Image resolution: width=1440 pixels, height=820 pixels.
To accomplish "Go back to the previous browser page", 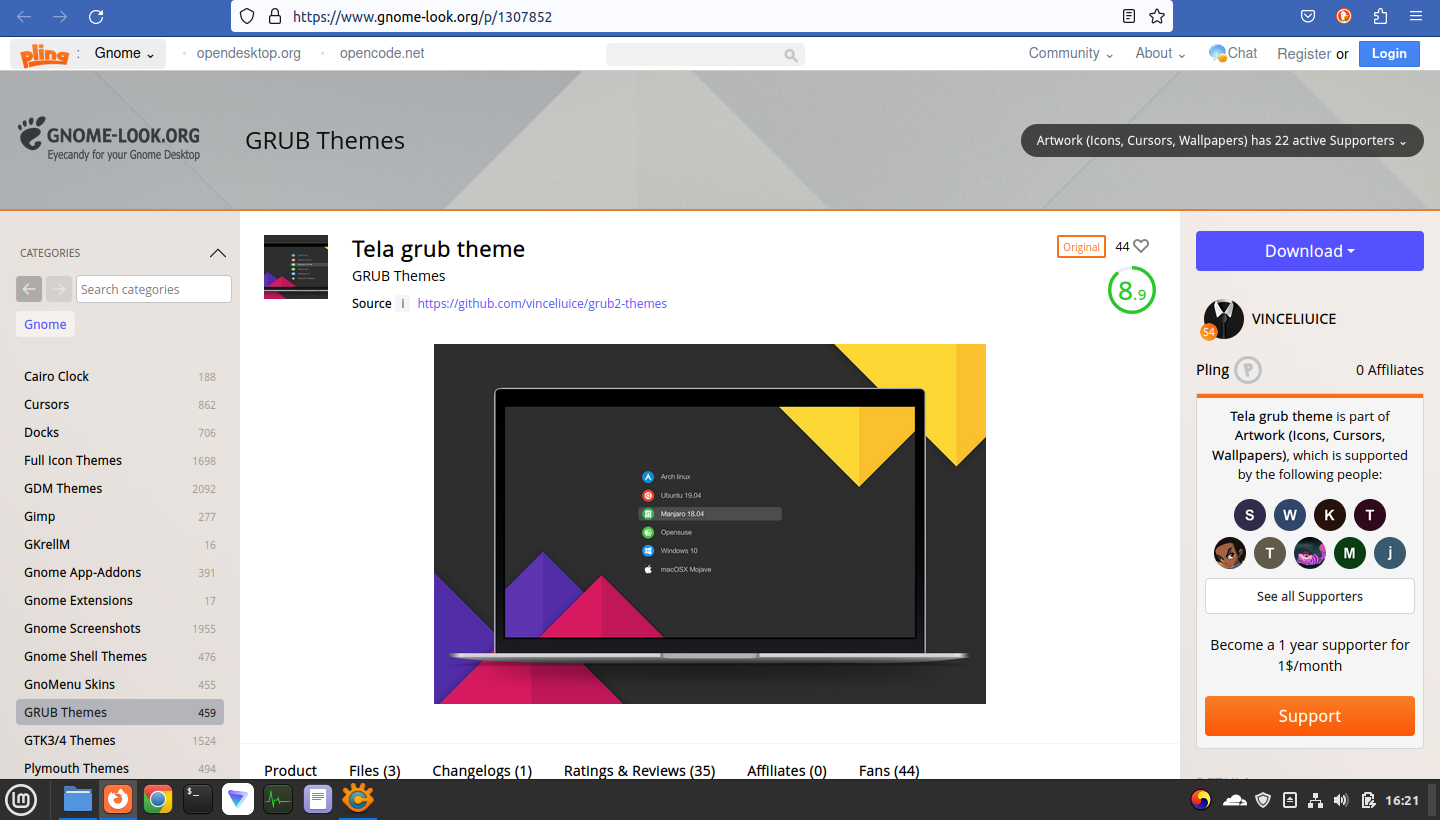I will [x=24, y=16].
